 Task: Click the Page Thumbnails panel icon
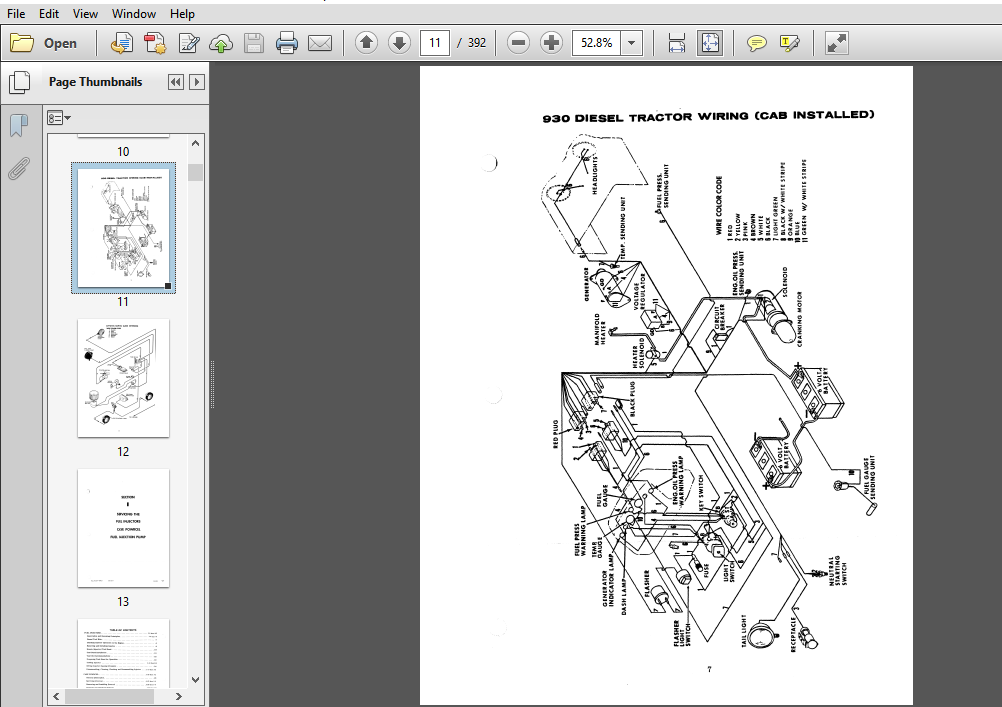[x=19, y=82]
